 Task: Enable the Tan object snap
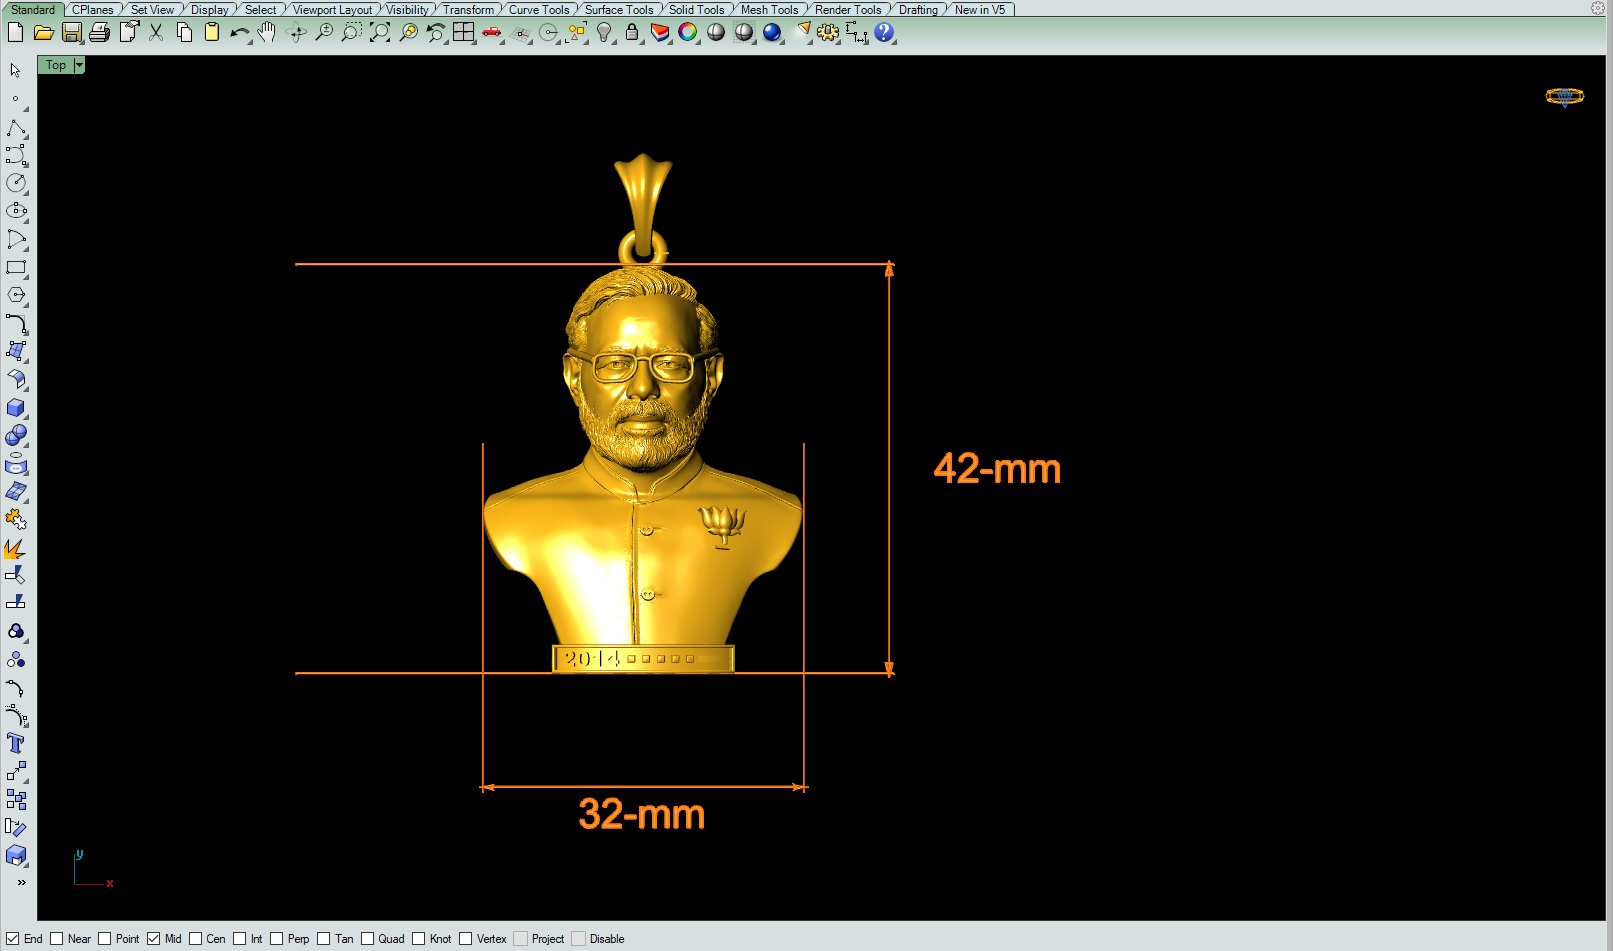tap(323, 939)
